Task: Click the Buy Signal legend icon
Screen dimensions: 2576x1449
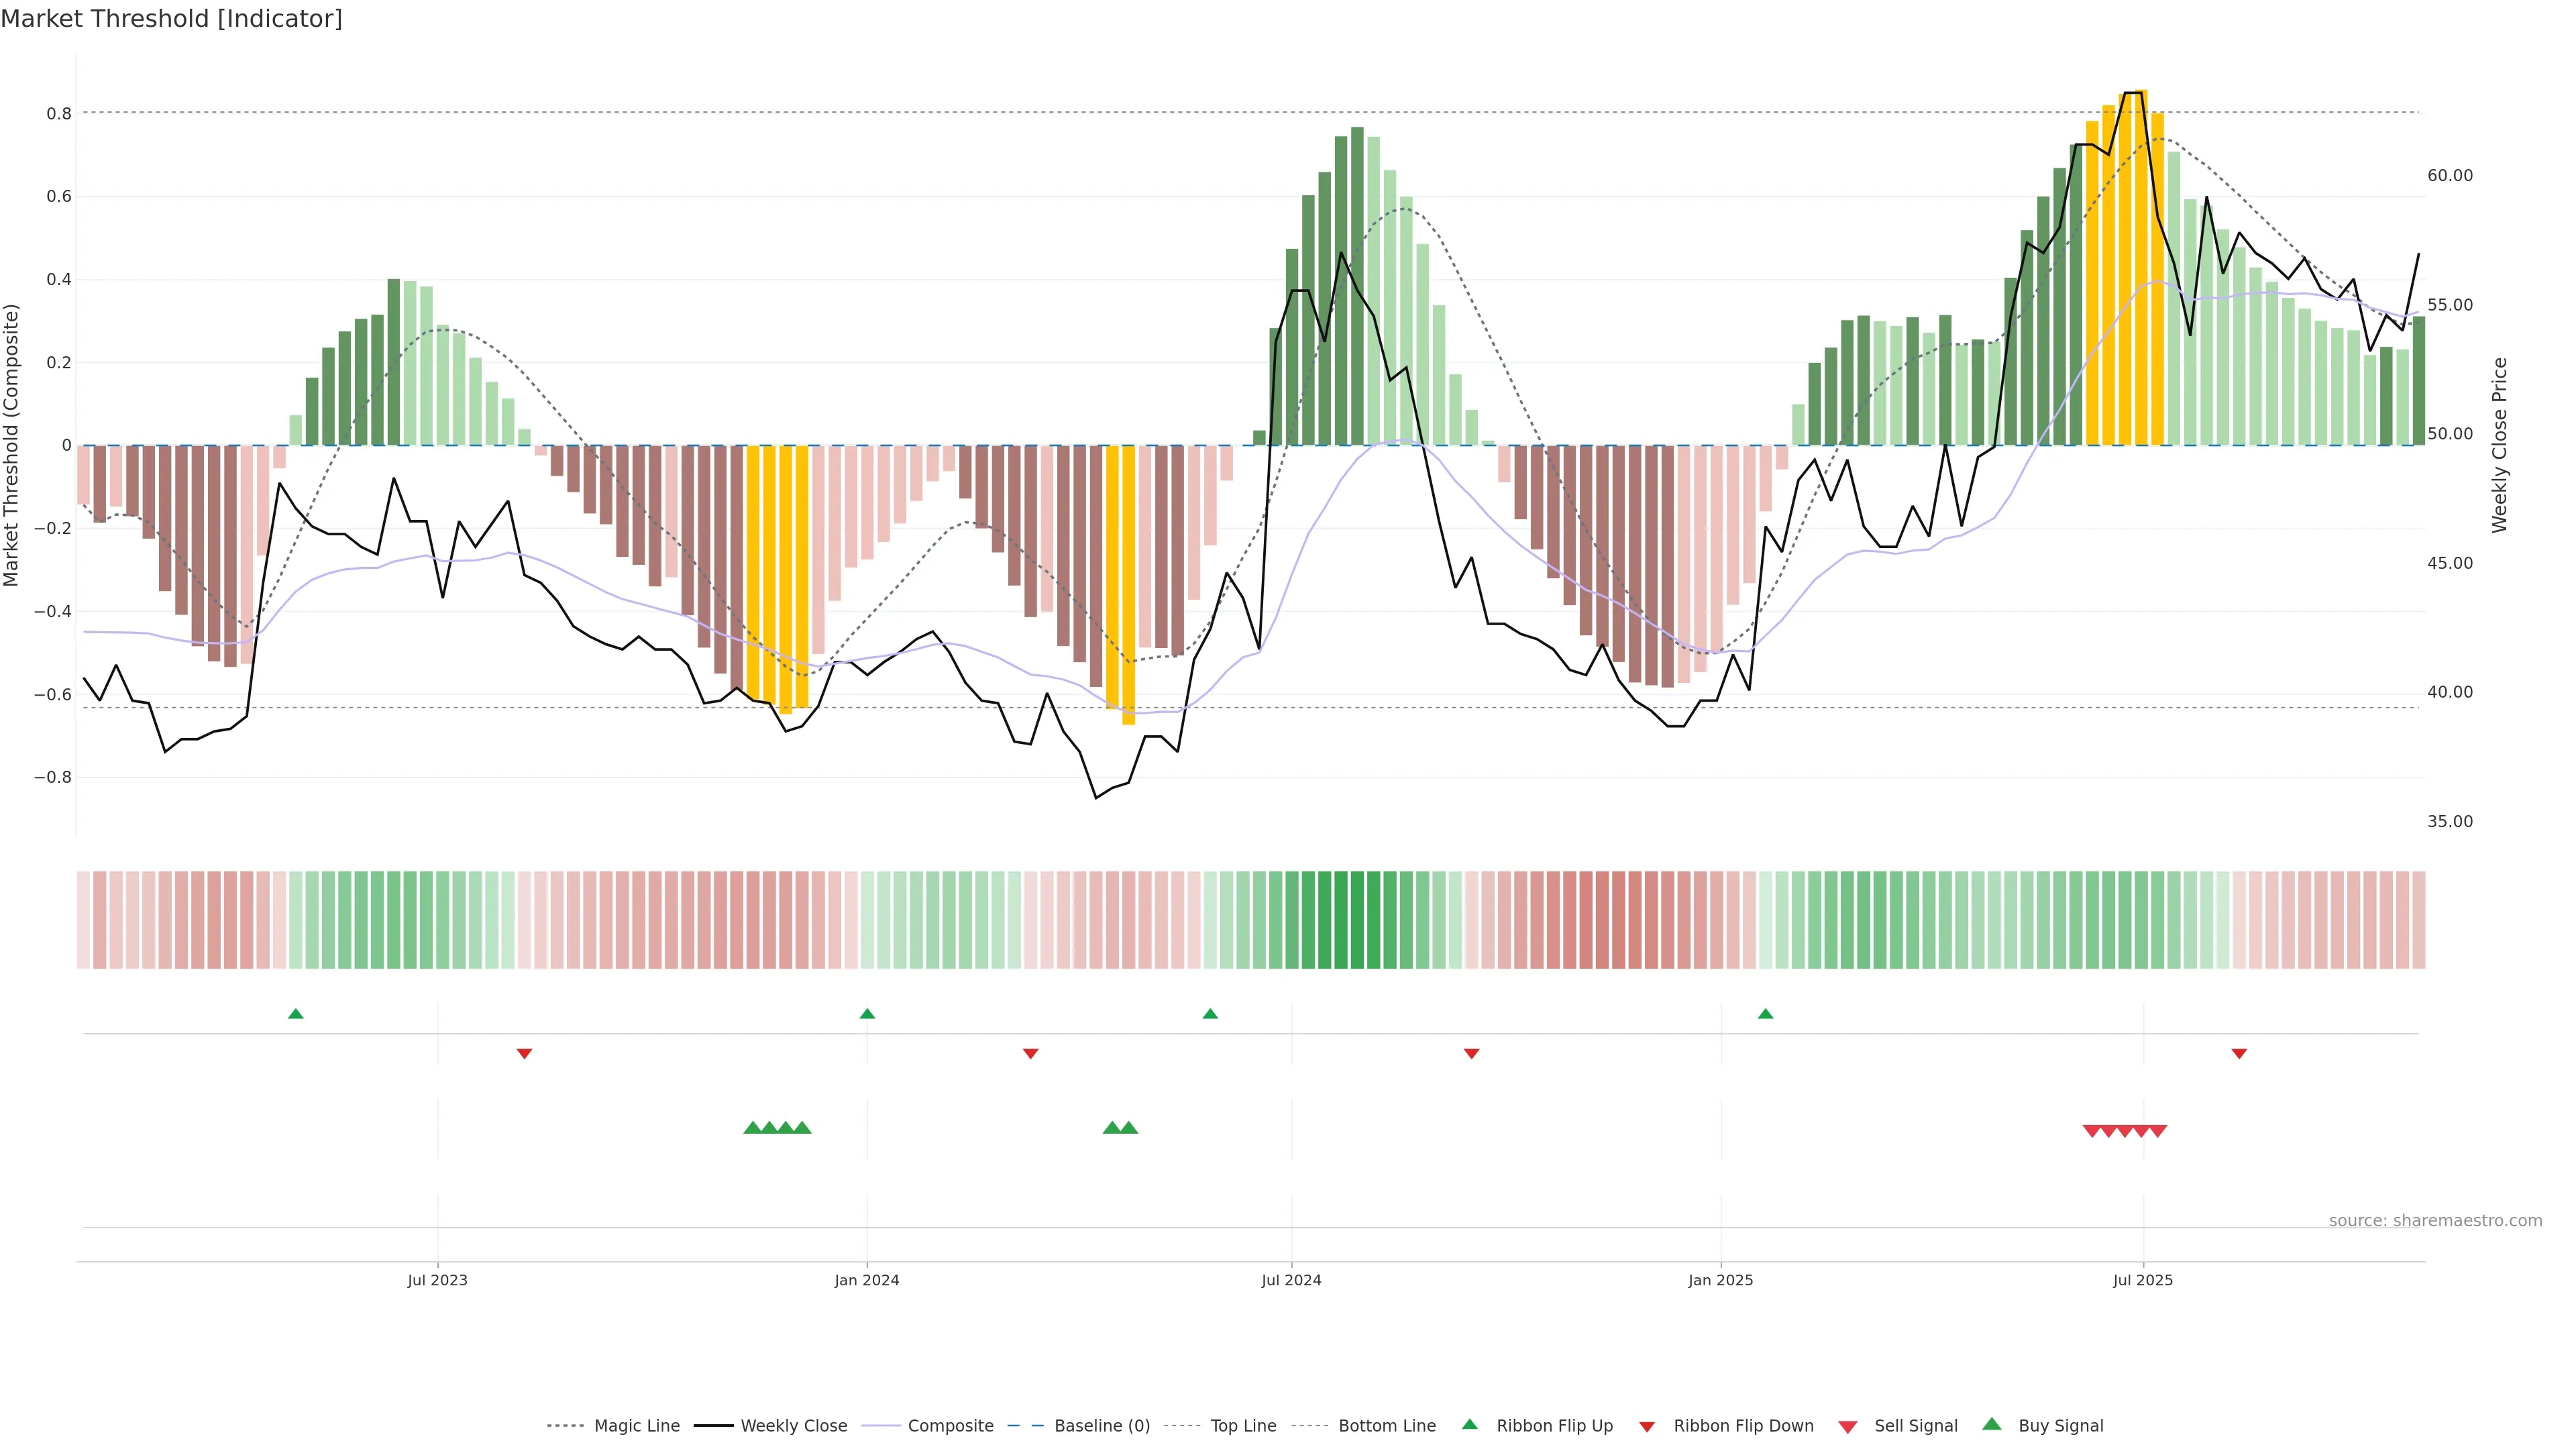Action: pyautogui.click(x=1992, y=1424)
